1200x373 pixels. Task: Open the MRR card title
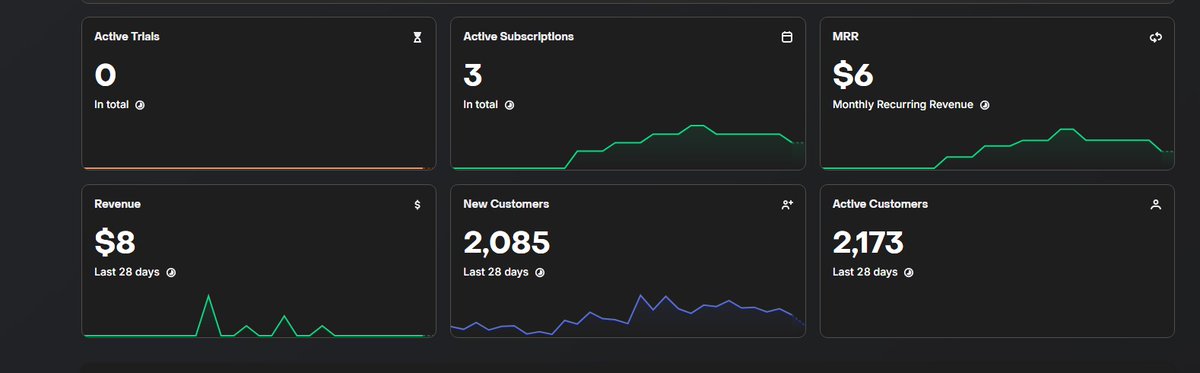[x=846, y=36]
